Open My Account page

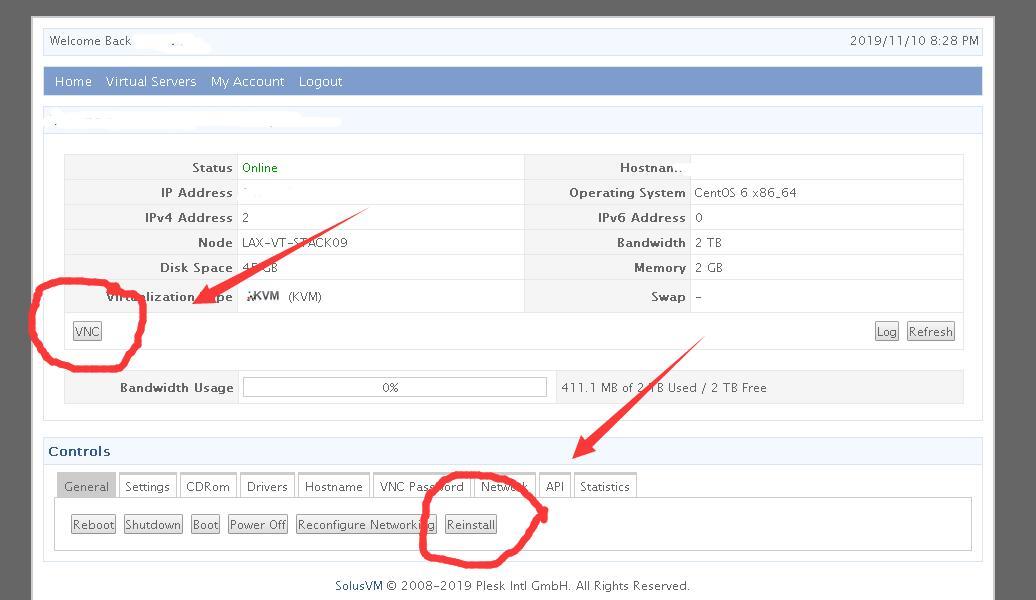point(247,81)
